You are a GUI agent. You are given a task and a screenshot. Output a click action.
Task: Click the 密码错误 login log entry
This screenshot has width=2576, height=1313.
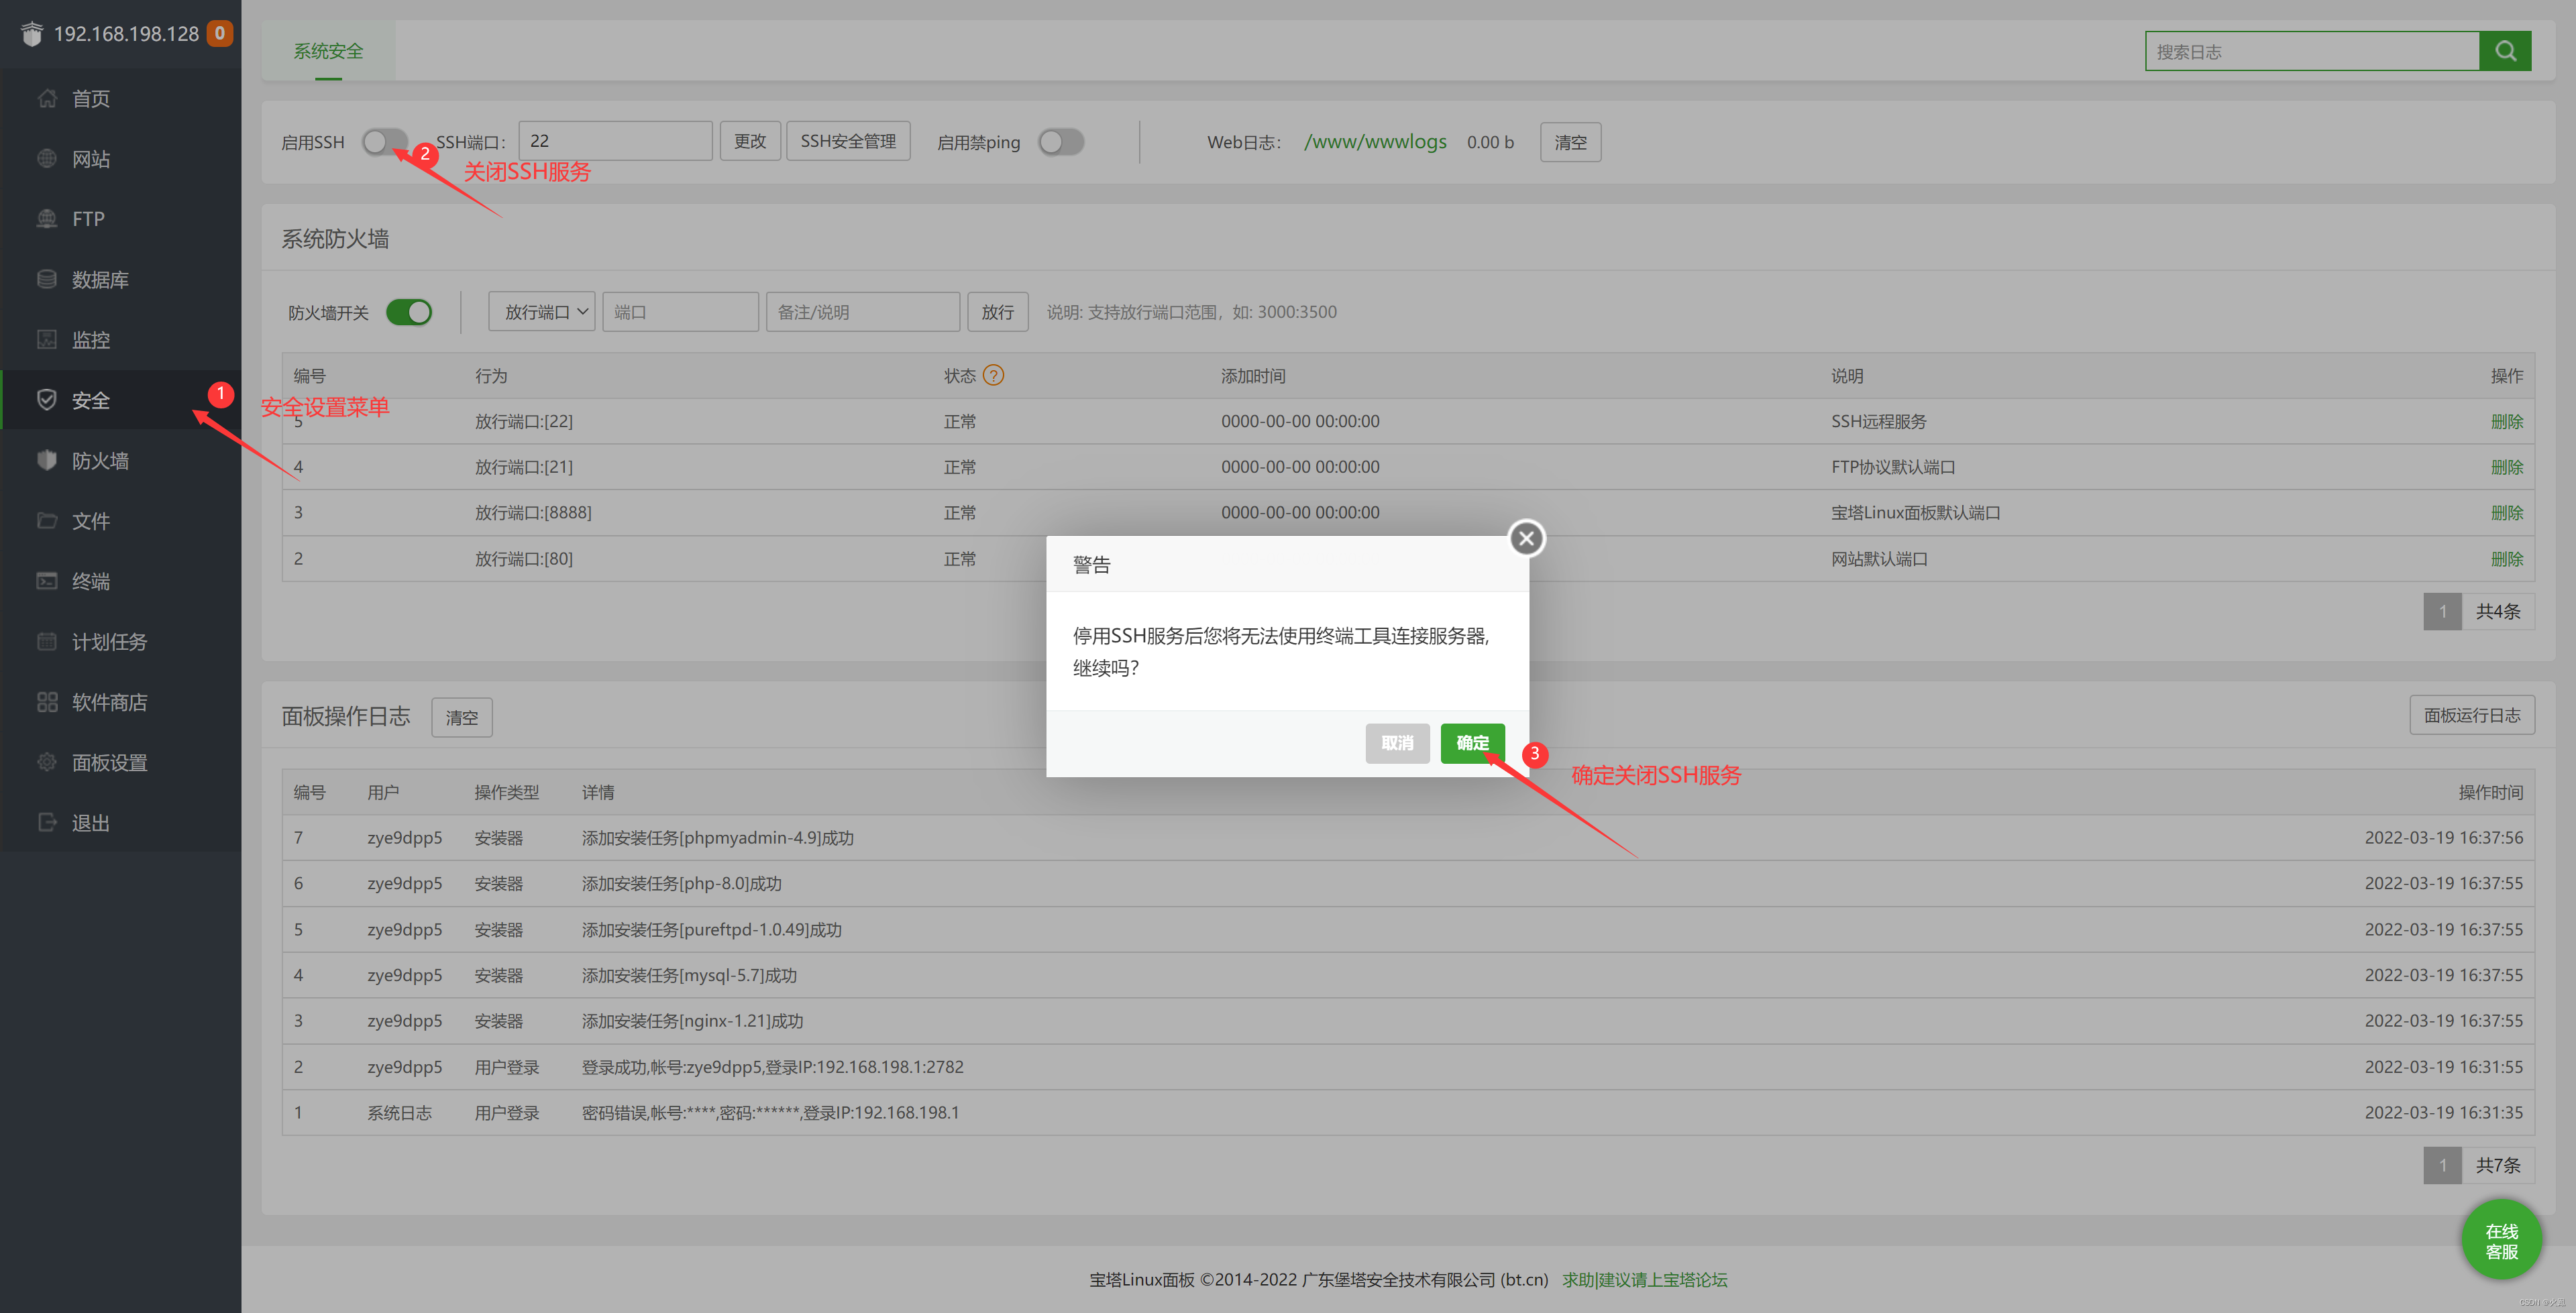tap(770, 1112)
